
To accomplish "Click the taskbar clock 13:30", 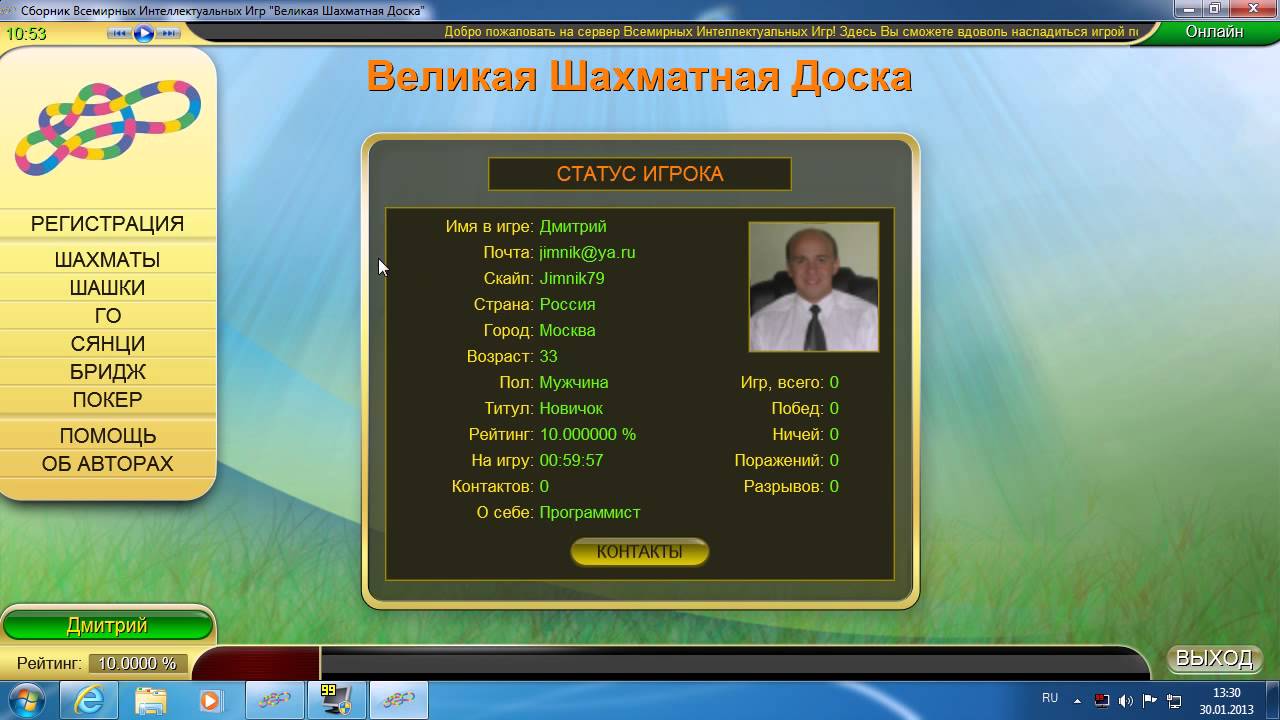I will 1226,700.
